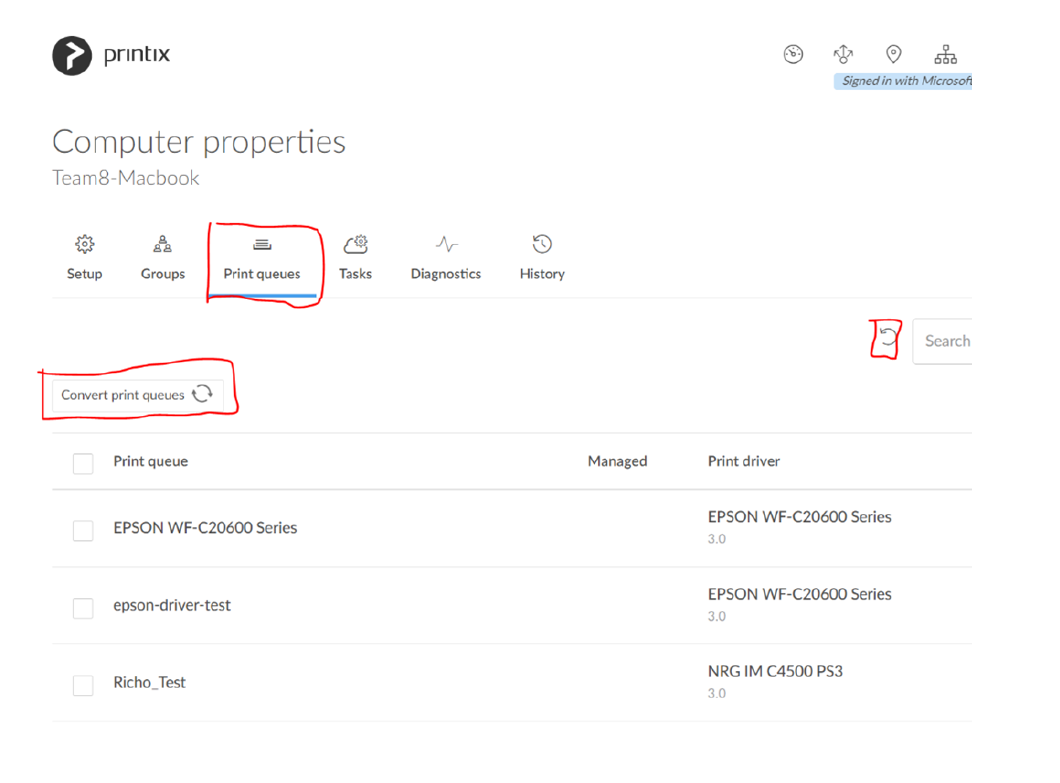The width and height of the screenshot is (1060, 783).
Task: Toggle the select-all print queues checkbox
Action: click(x=83, y=463)
